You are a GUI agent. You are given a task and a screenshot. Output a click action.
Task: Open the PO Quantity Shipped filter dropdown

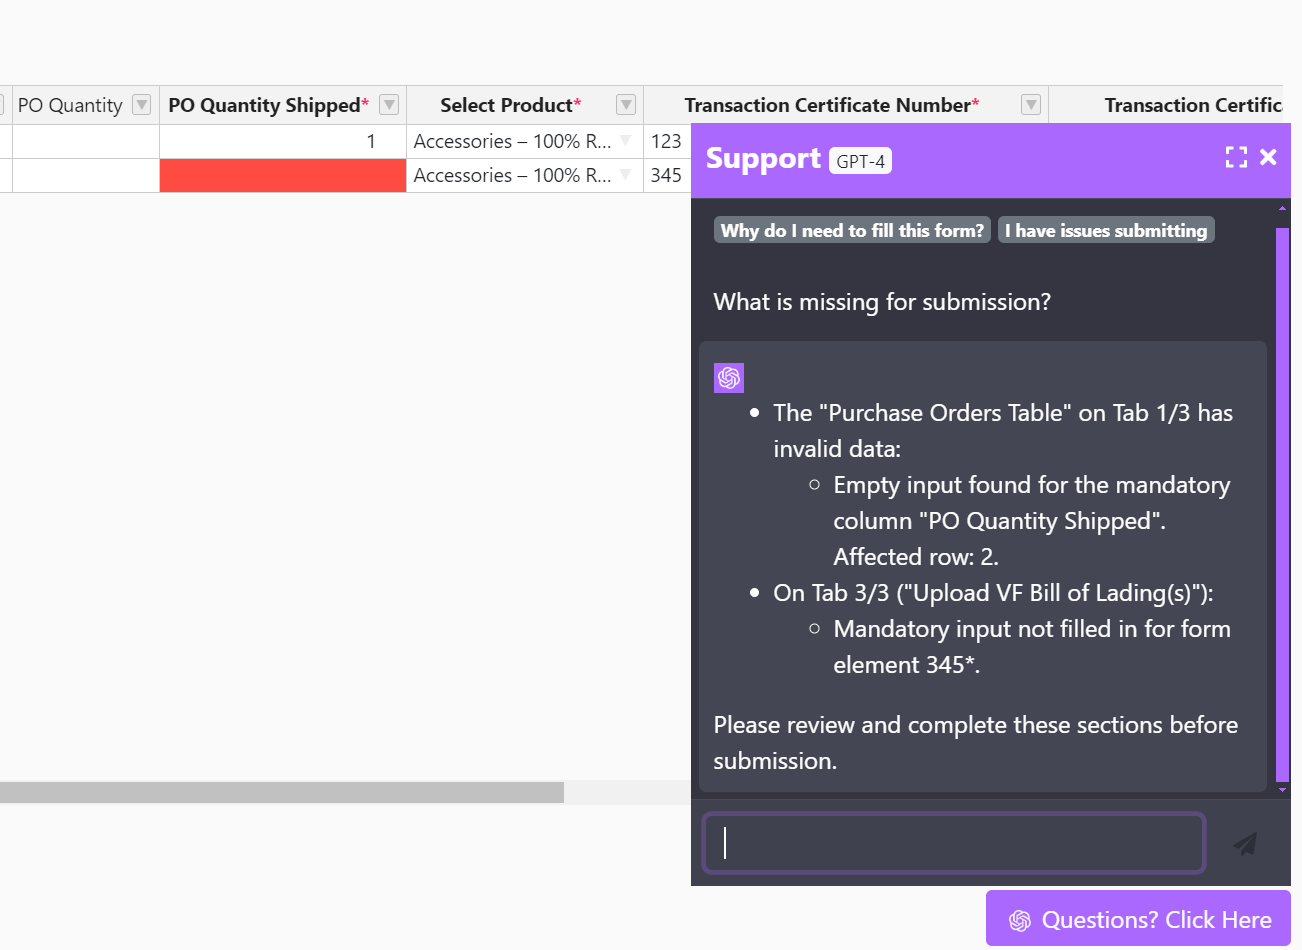[x=389, y=104]
